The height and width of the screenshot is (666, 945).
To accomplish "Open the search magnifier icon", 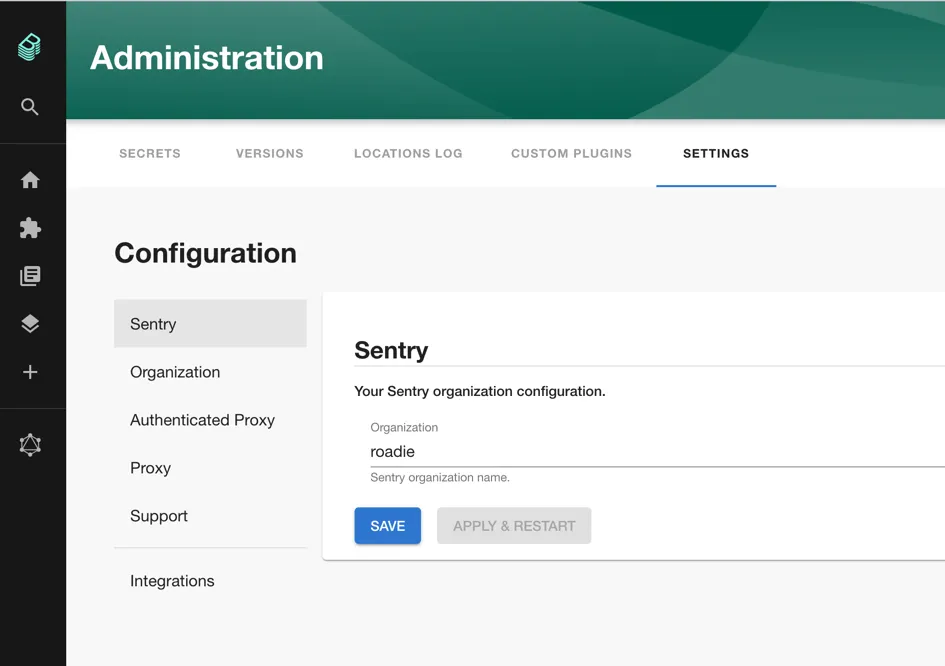I will [x=29, y=106].
